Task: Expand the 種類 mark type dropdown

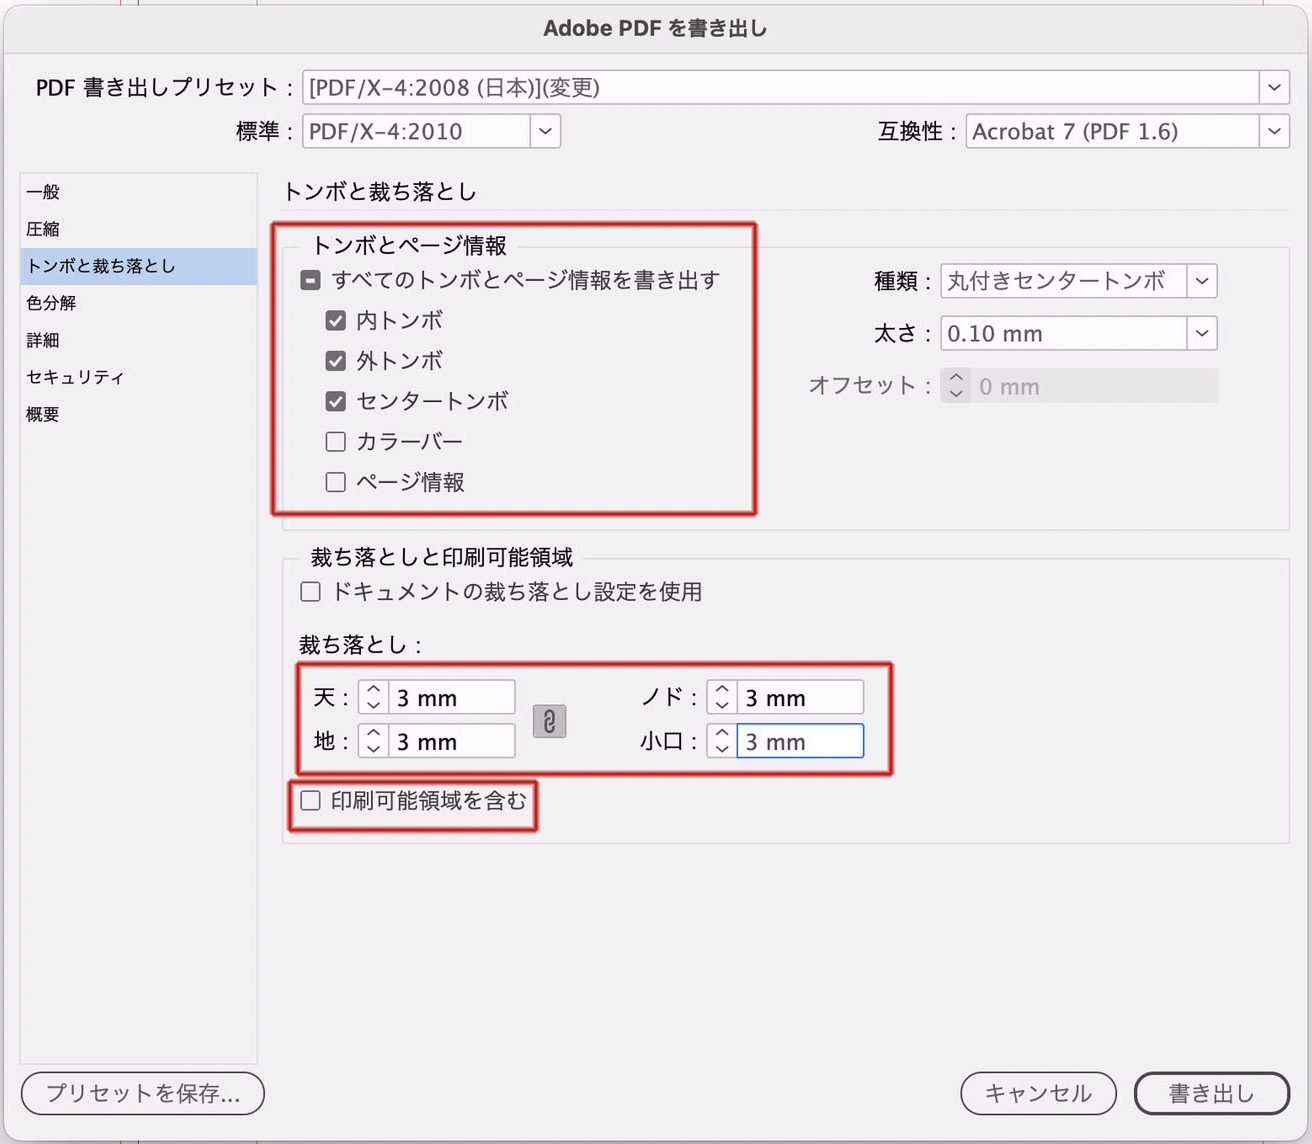Action: (x=1202, y=281)
